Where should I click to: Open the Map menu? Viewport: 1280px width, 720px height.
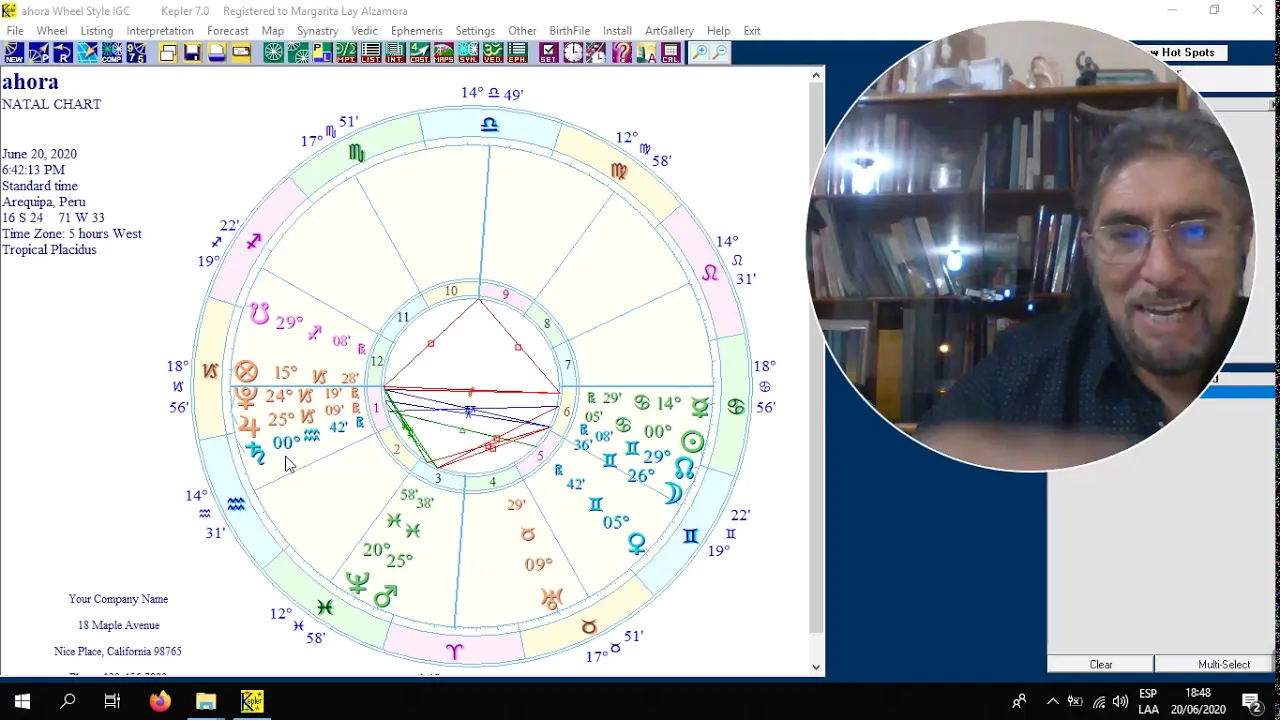273,31
